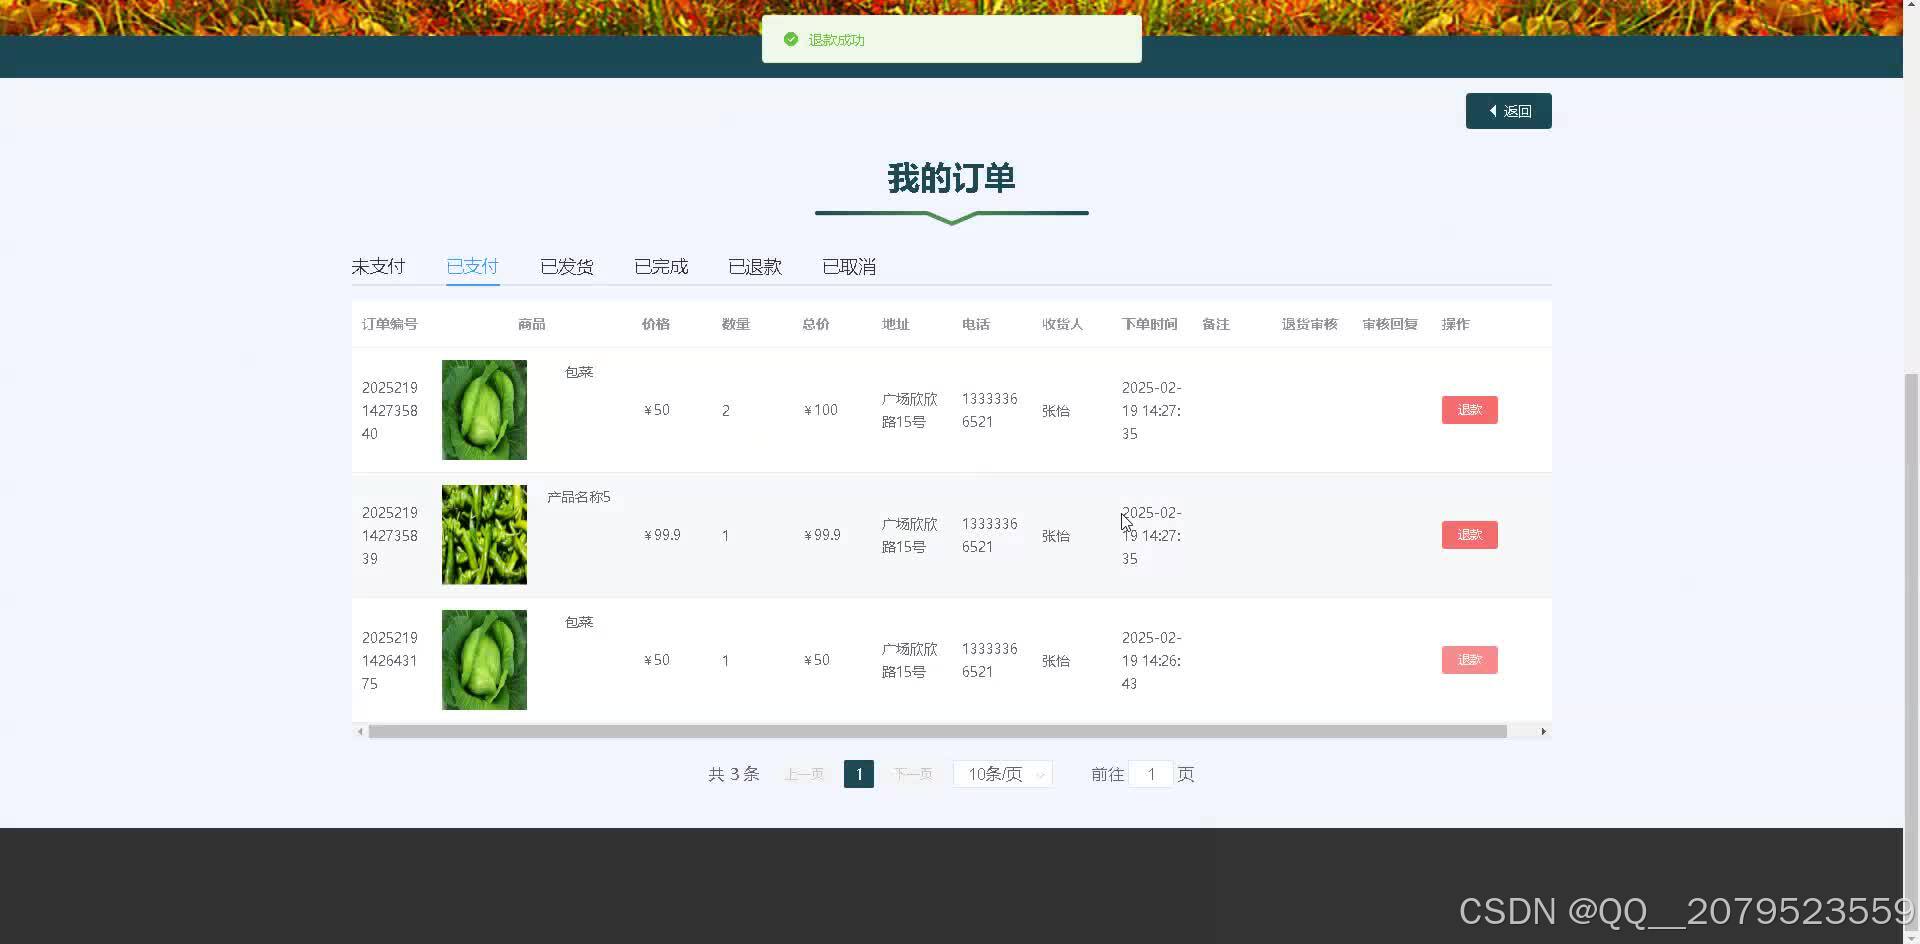Image resolution: width=1920 pixels, height=944 pixels.
Task: Click the left arrow of the table scrollbar
Action: click(x=361, y=731)
